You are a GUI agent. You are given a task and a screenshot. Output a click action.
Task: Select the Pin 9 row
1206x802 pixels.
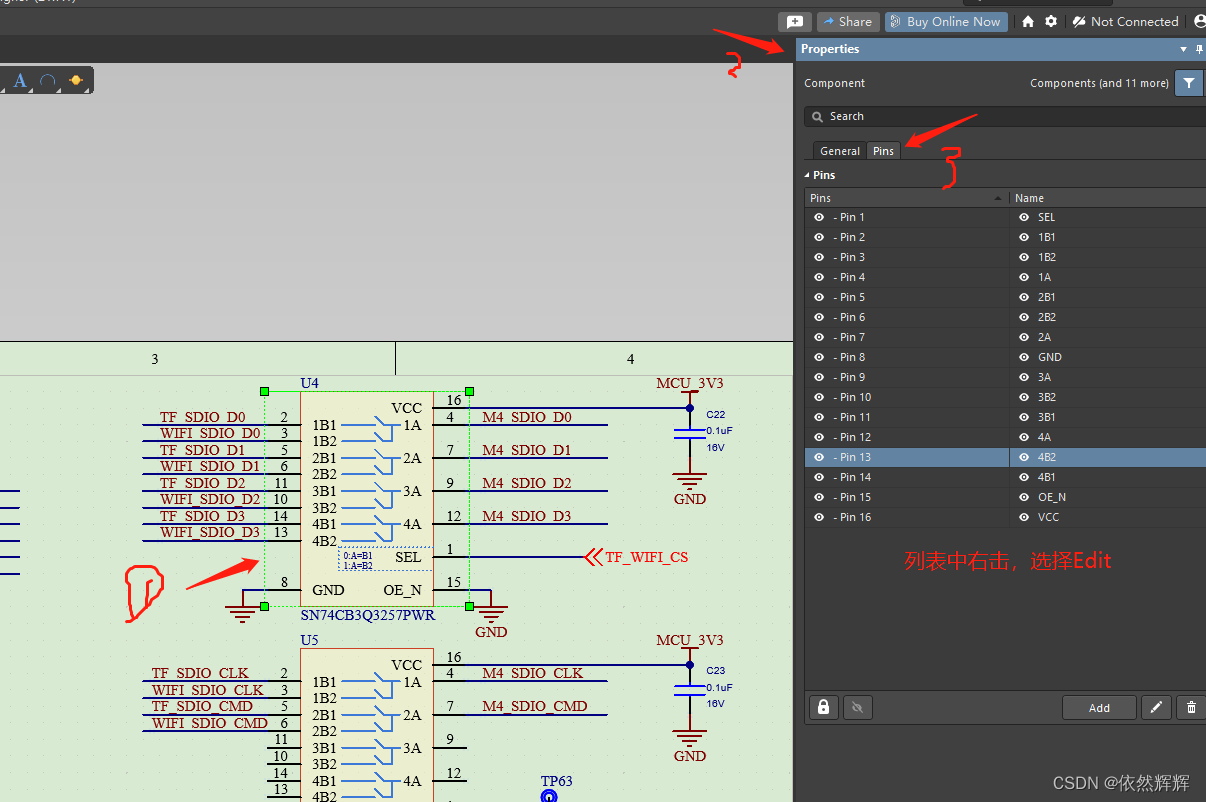pyautogui.click(x=1005, y=377)
